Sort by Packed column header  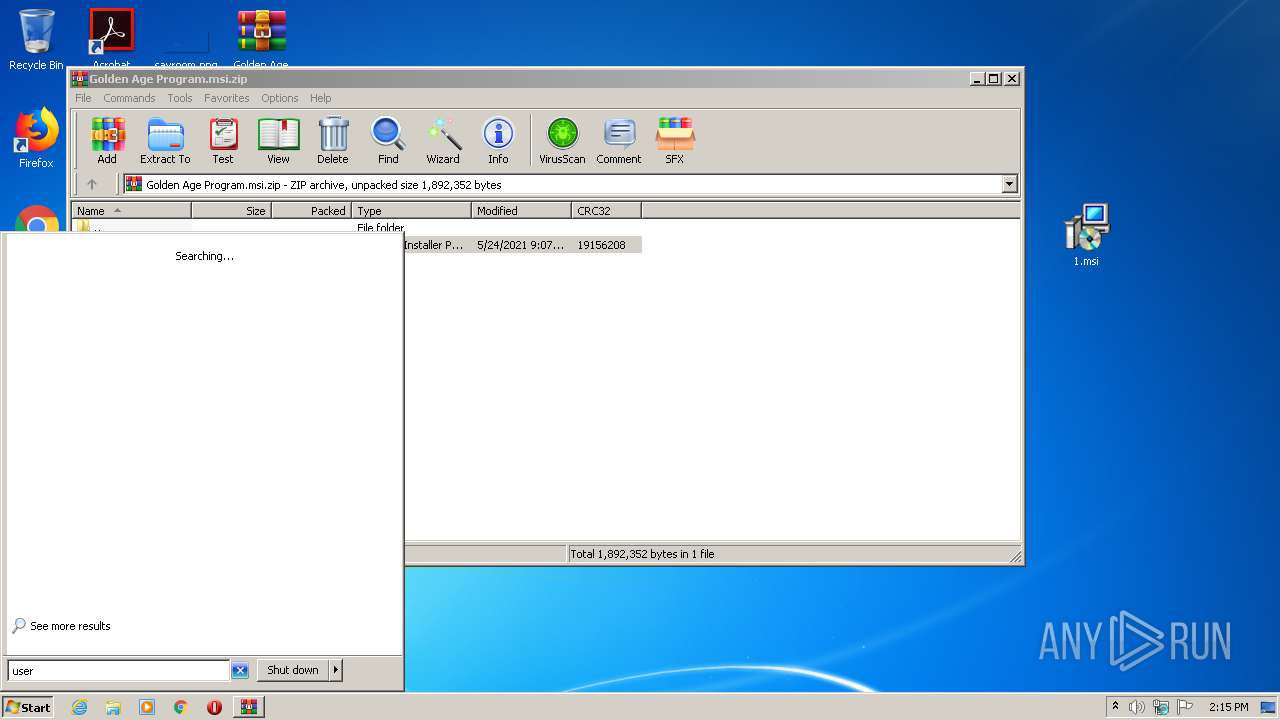coord(311,210)
